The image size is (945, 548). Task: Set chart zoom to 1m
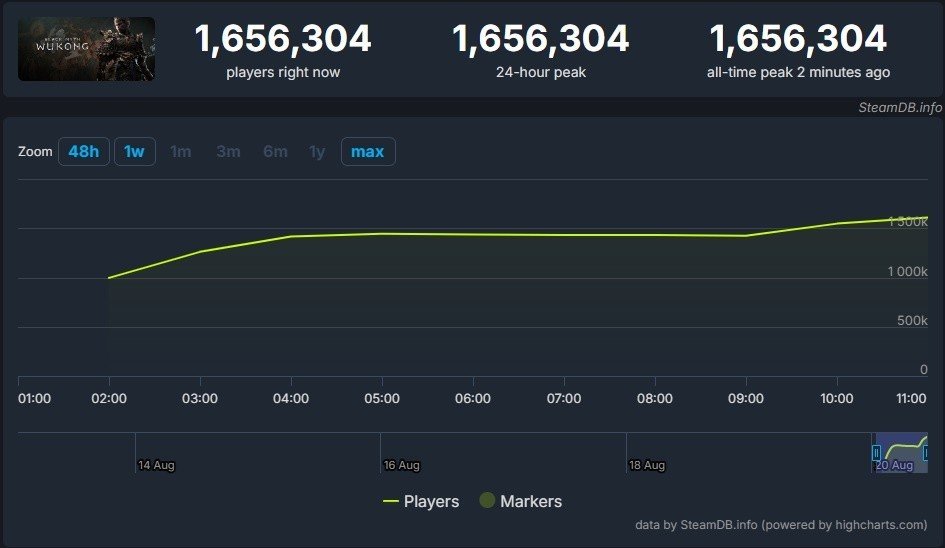(x=181, y=151)
